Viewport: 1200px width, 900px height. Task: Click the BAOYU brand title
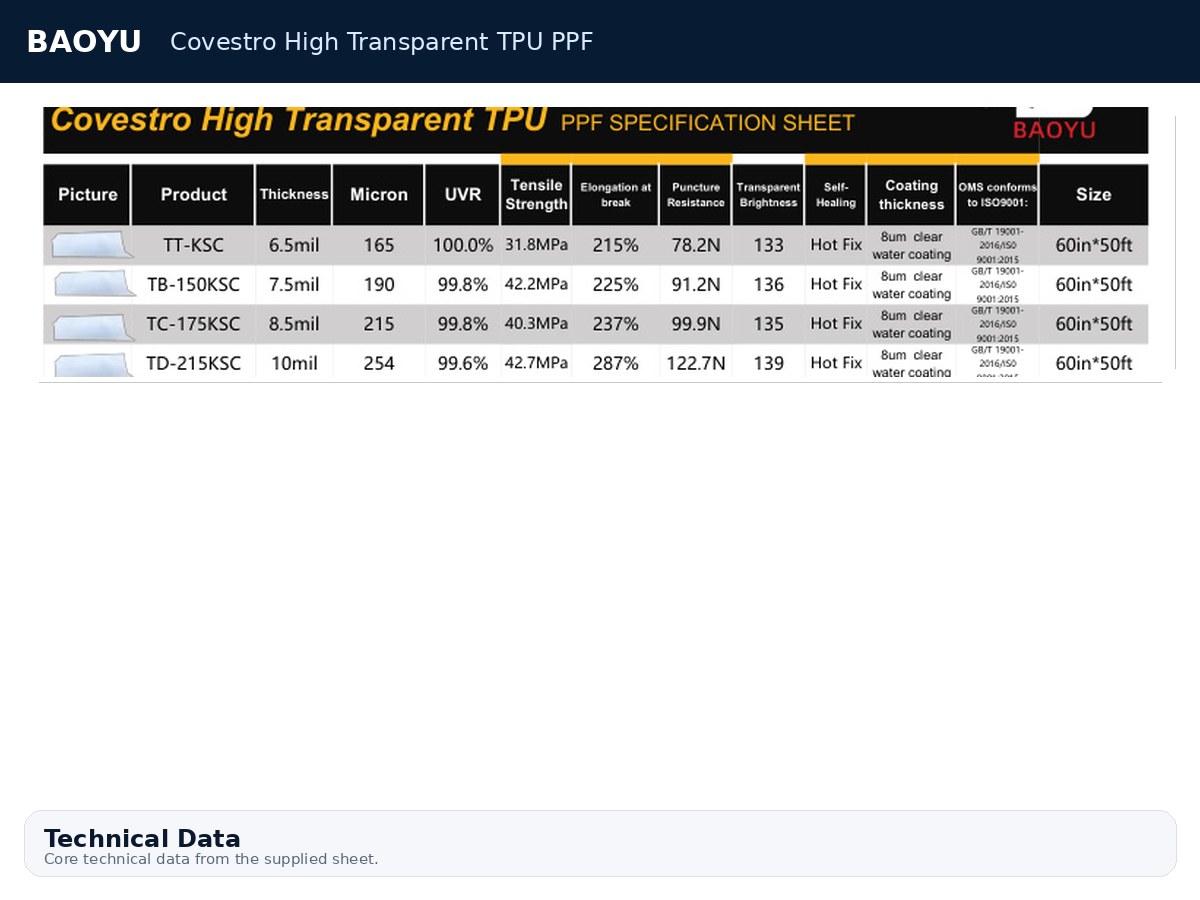click(83, 42)
